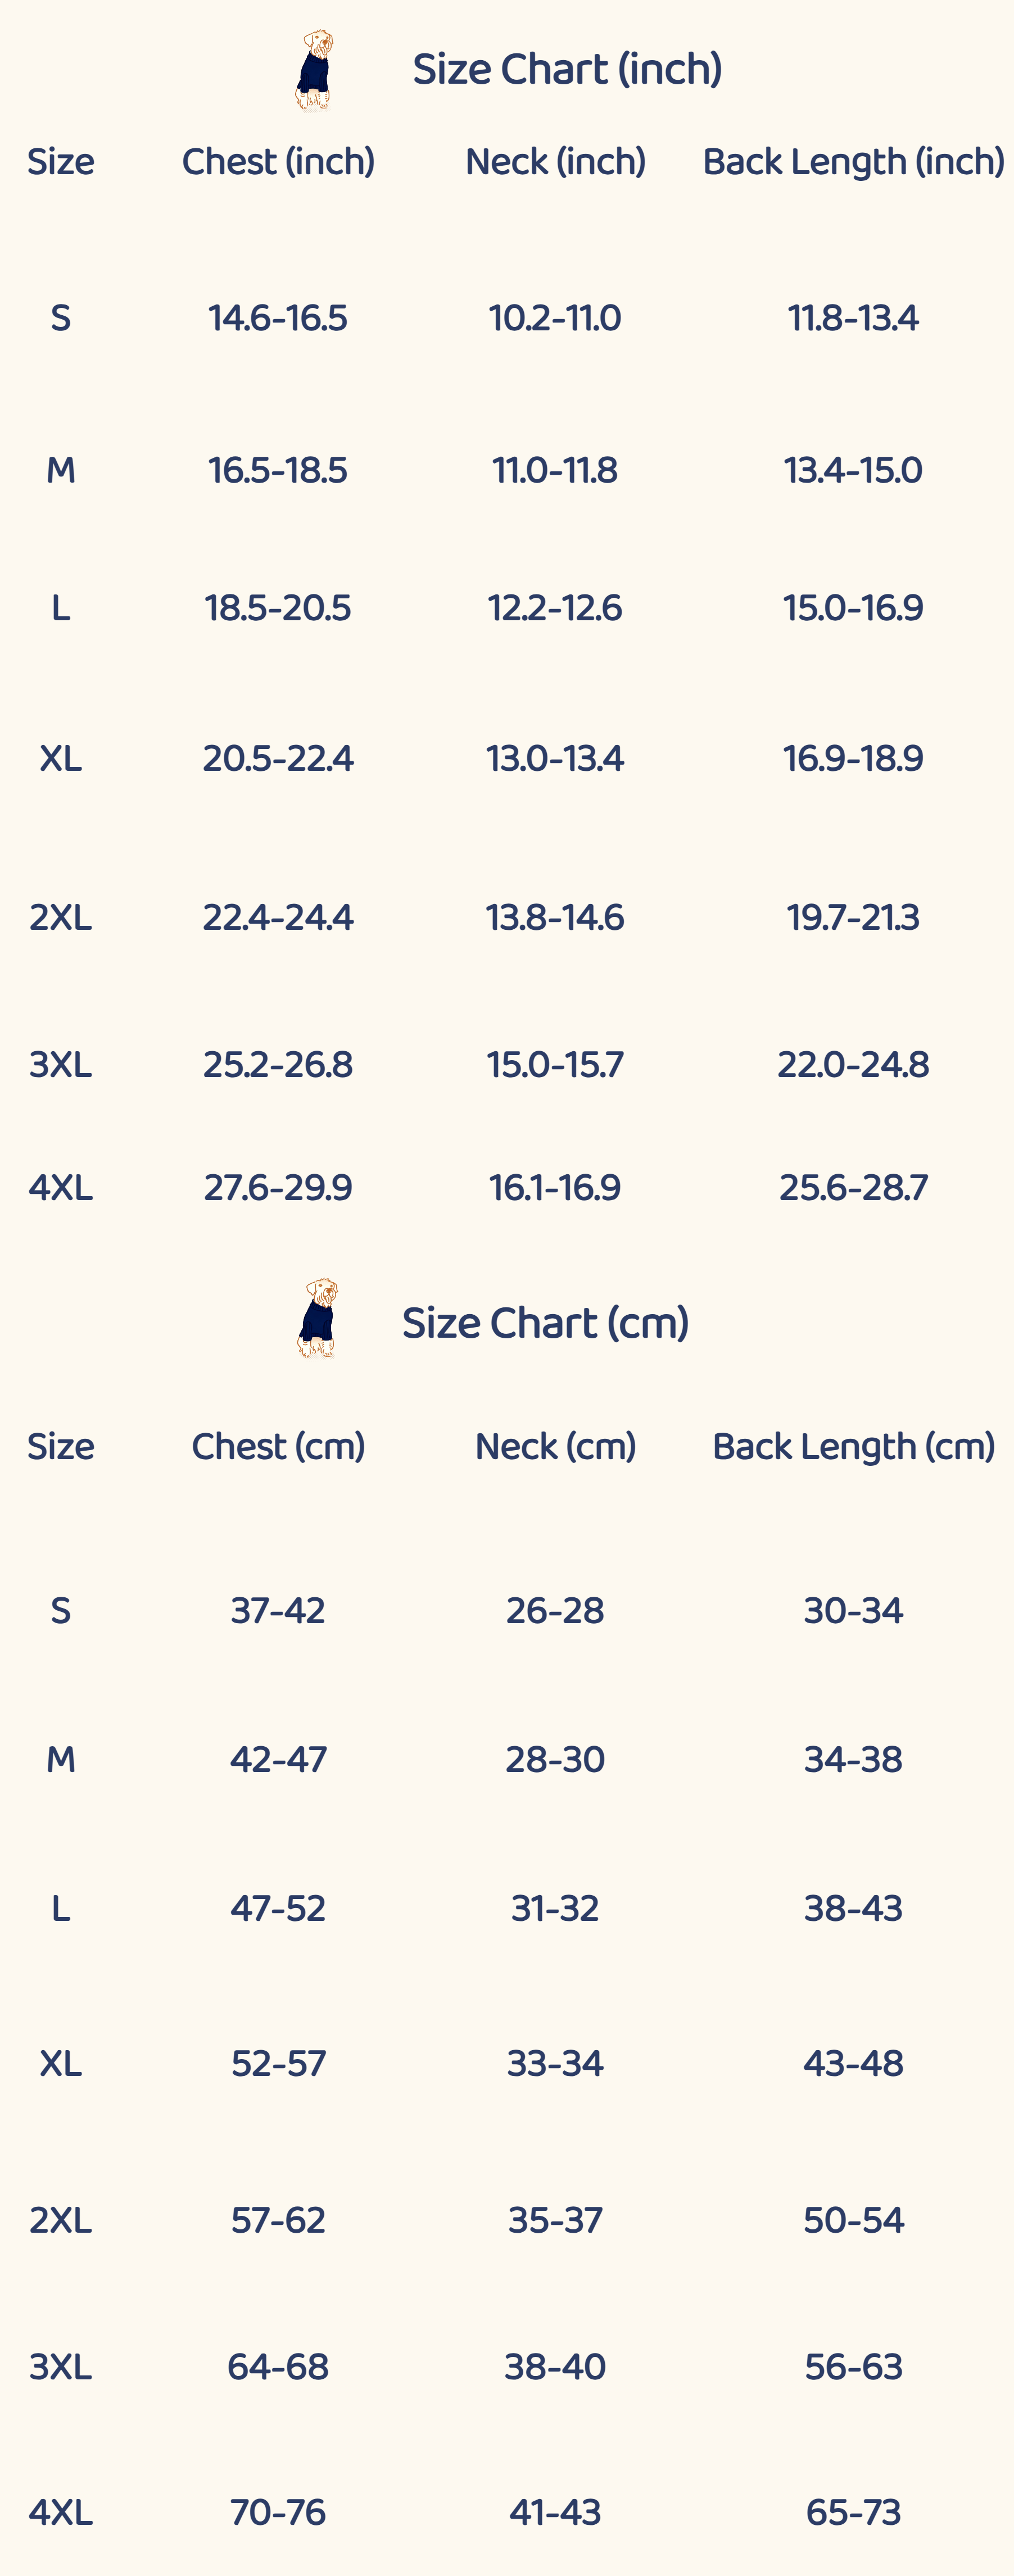Click the 65-73 back length value

pos(853,2512)
